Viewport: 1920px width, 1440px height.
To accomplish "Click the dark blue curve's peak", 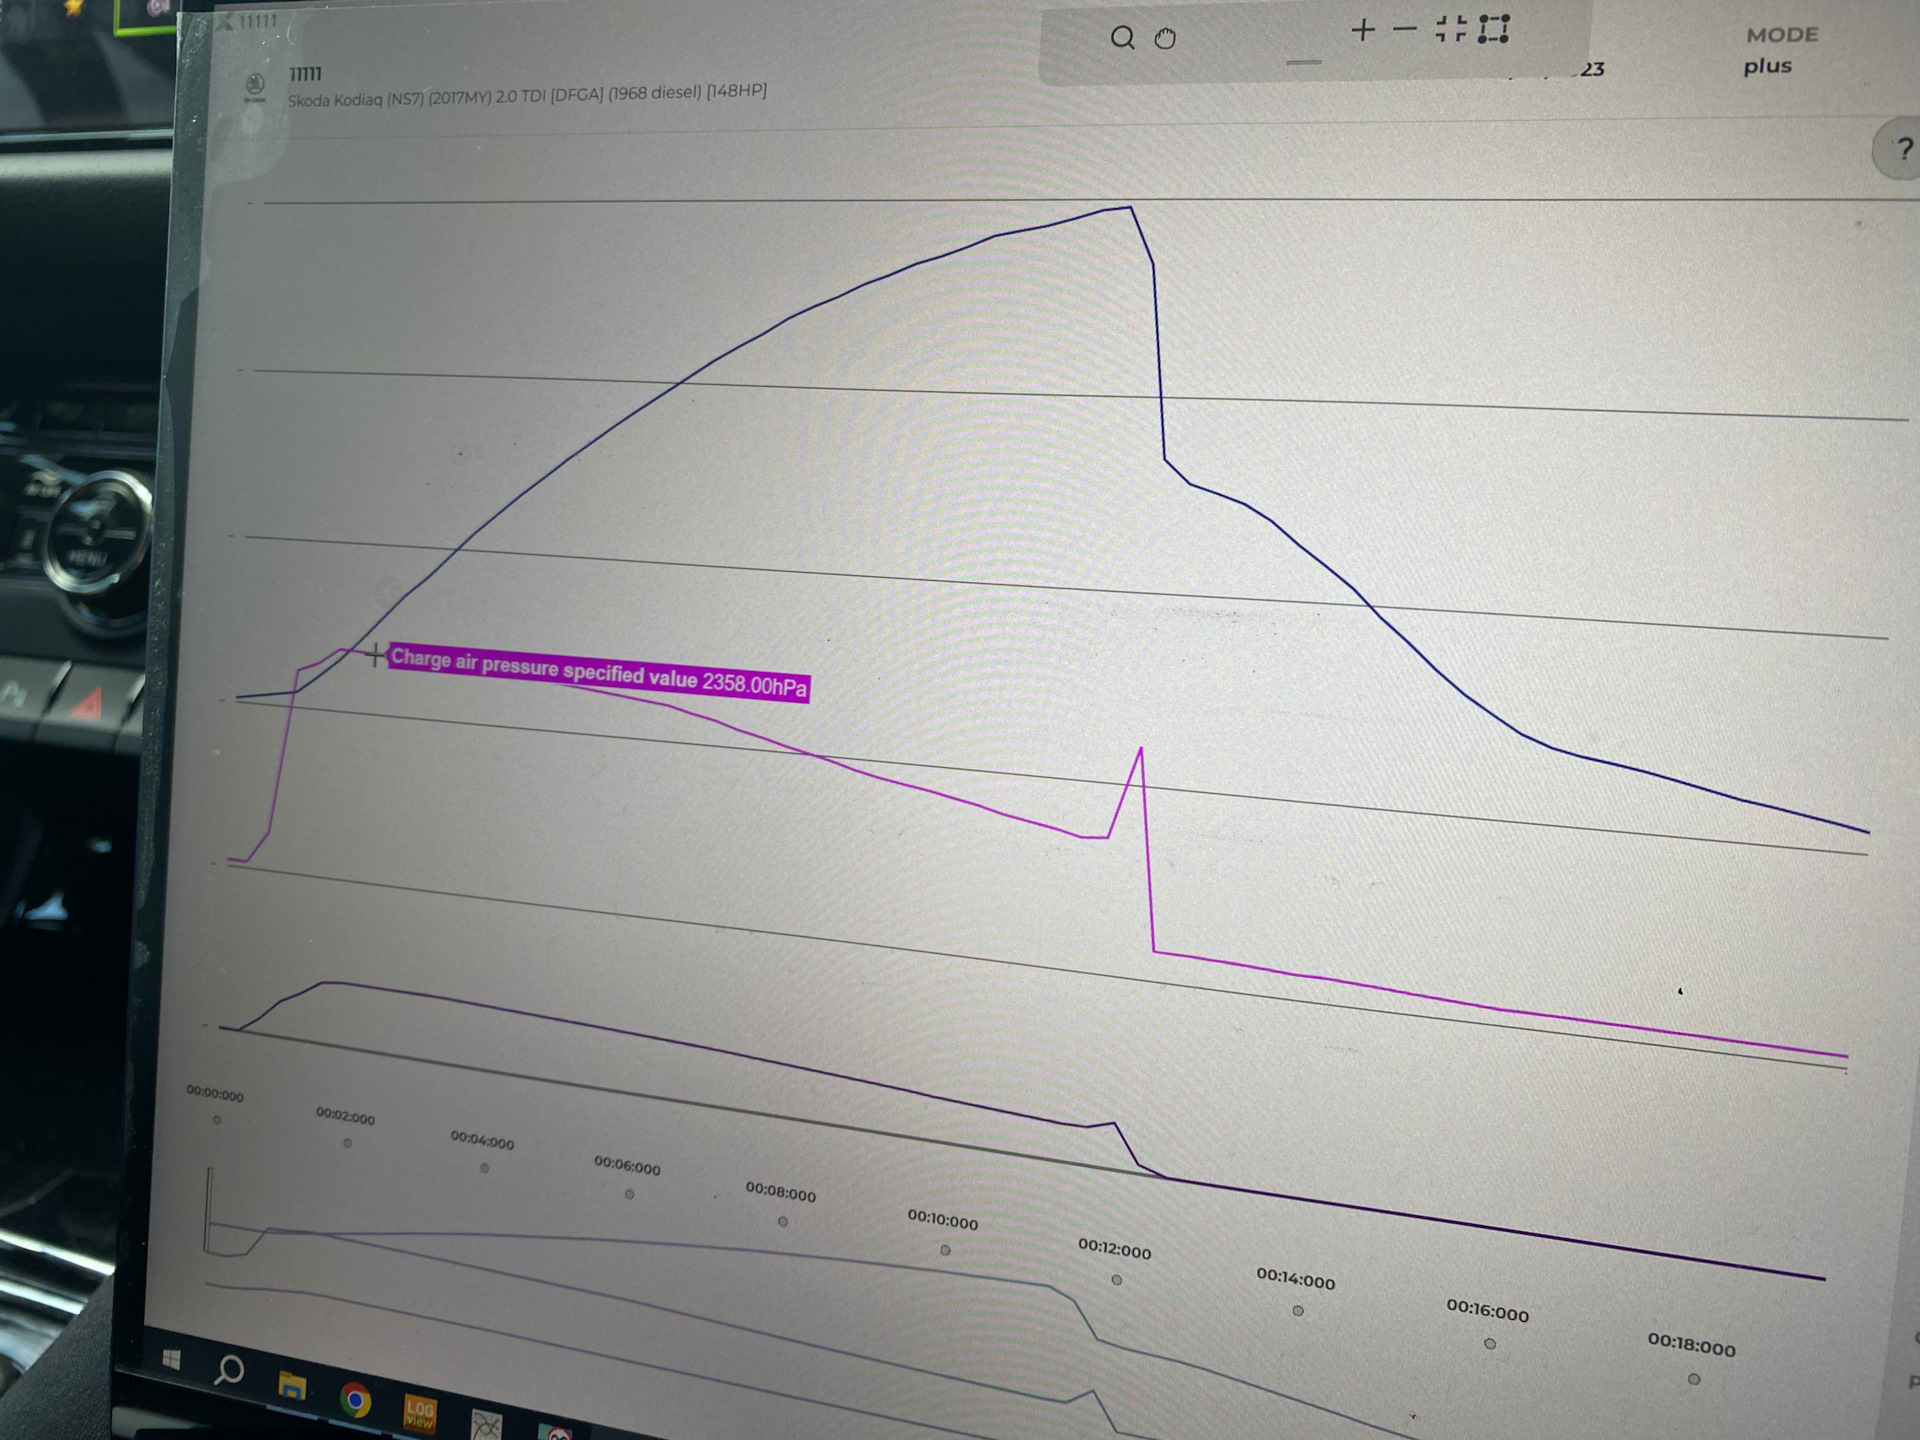I will pyautogui.click(x=1130, y=207).
